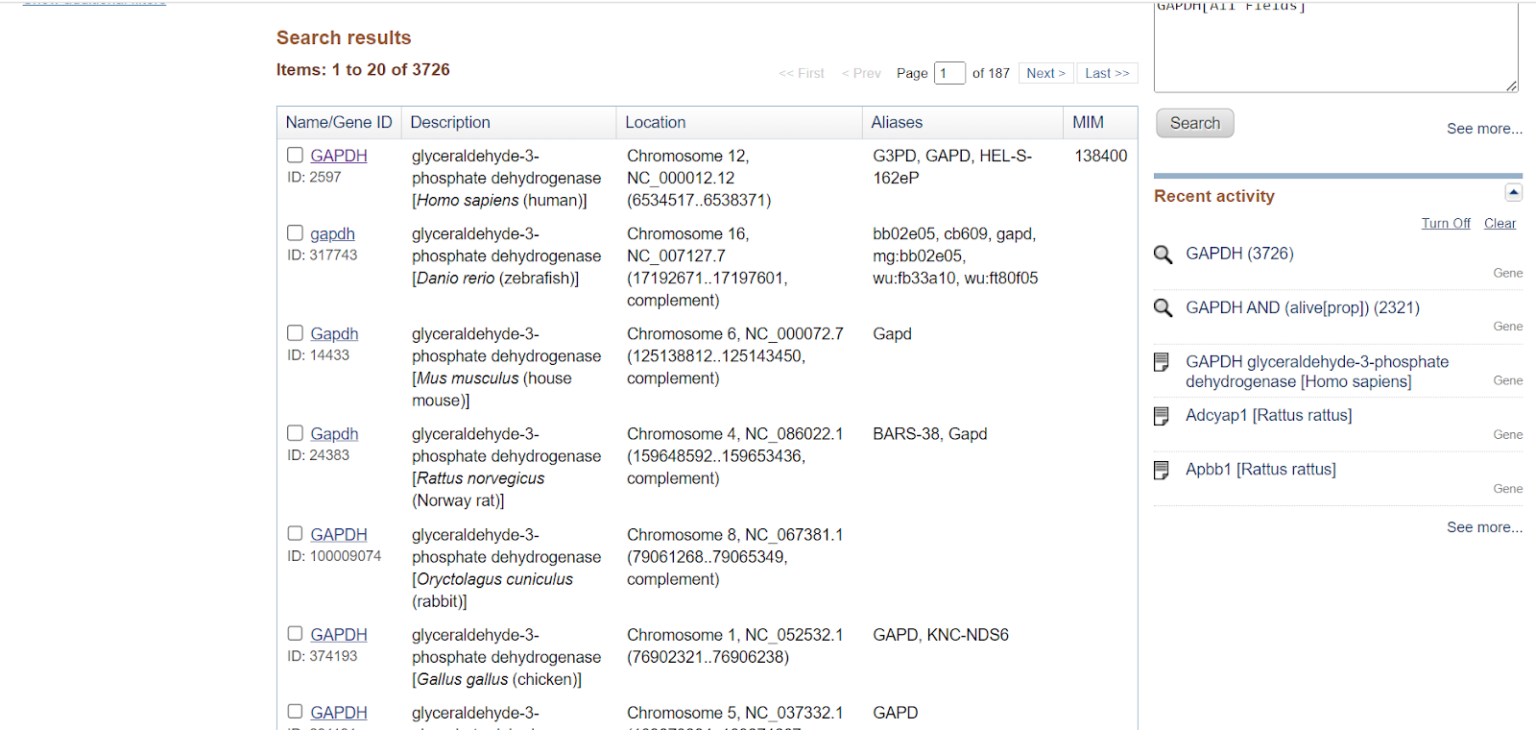This screenshot has height=730, width=1536.
Task: Open the human GAPDH gene entry
Action: click(x=338, y=155)
